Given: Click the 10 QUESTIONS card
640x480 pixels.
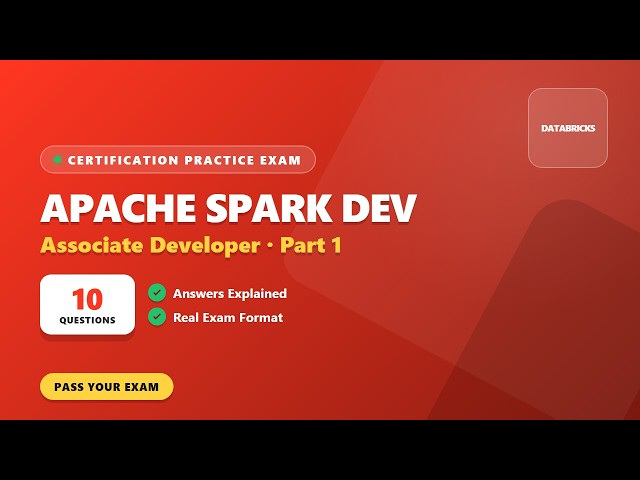Looking at the screenshot, I should click(87, 304).
